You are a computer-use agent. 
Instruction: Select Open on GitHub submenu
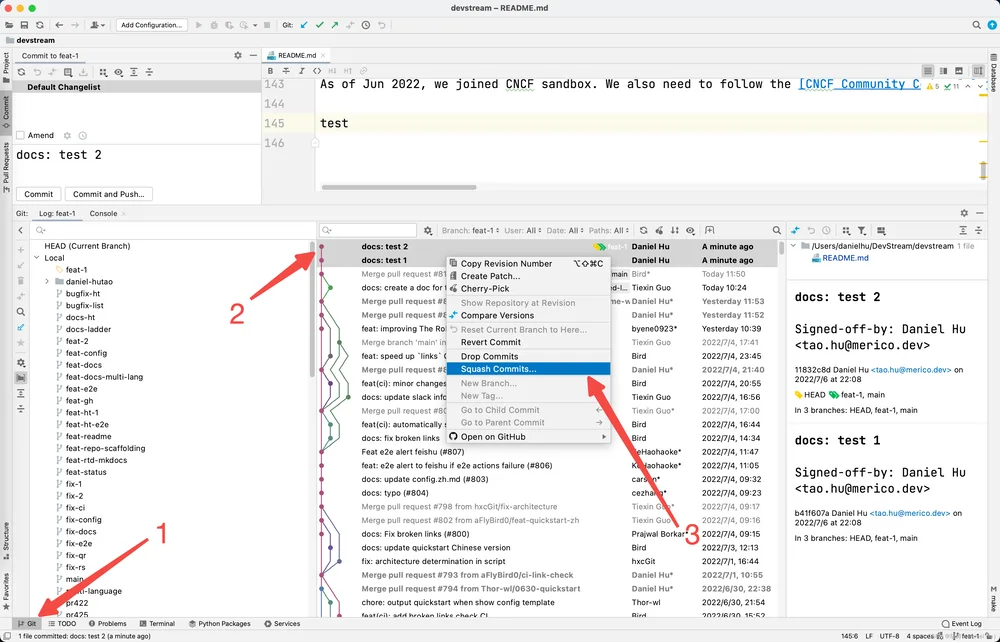[x=528, y=437]
